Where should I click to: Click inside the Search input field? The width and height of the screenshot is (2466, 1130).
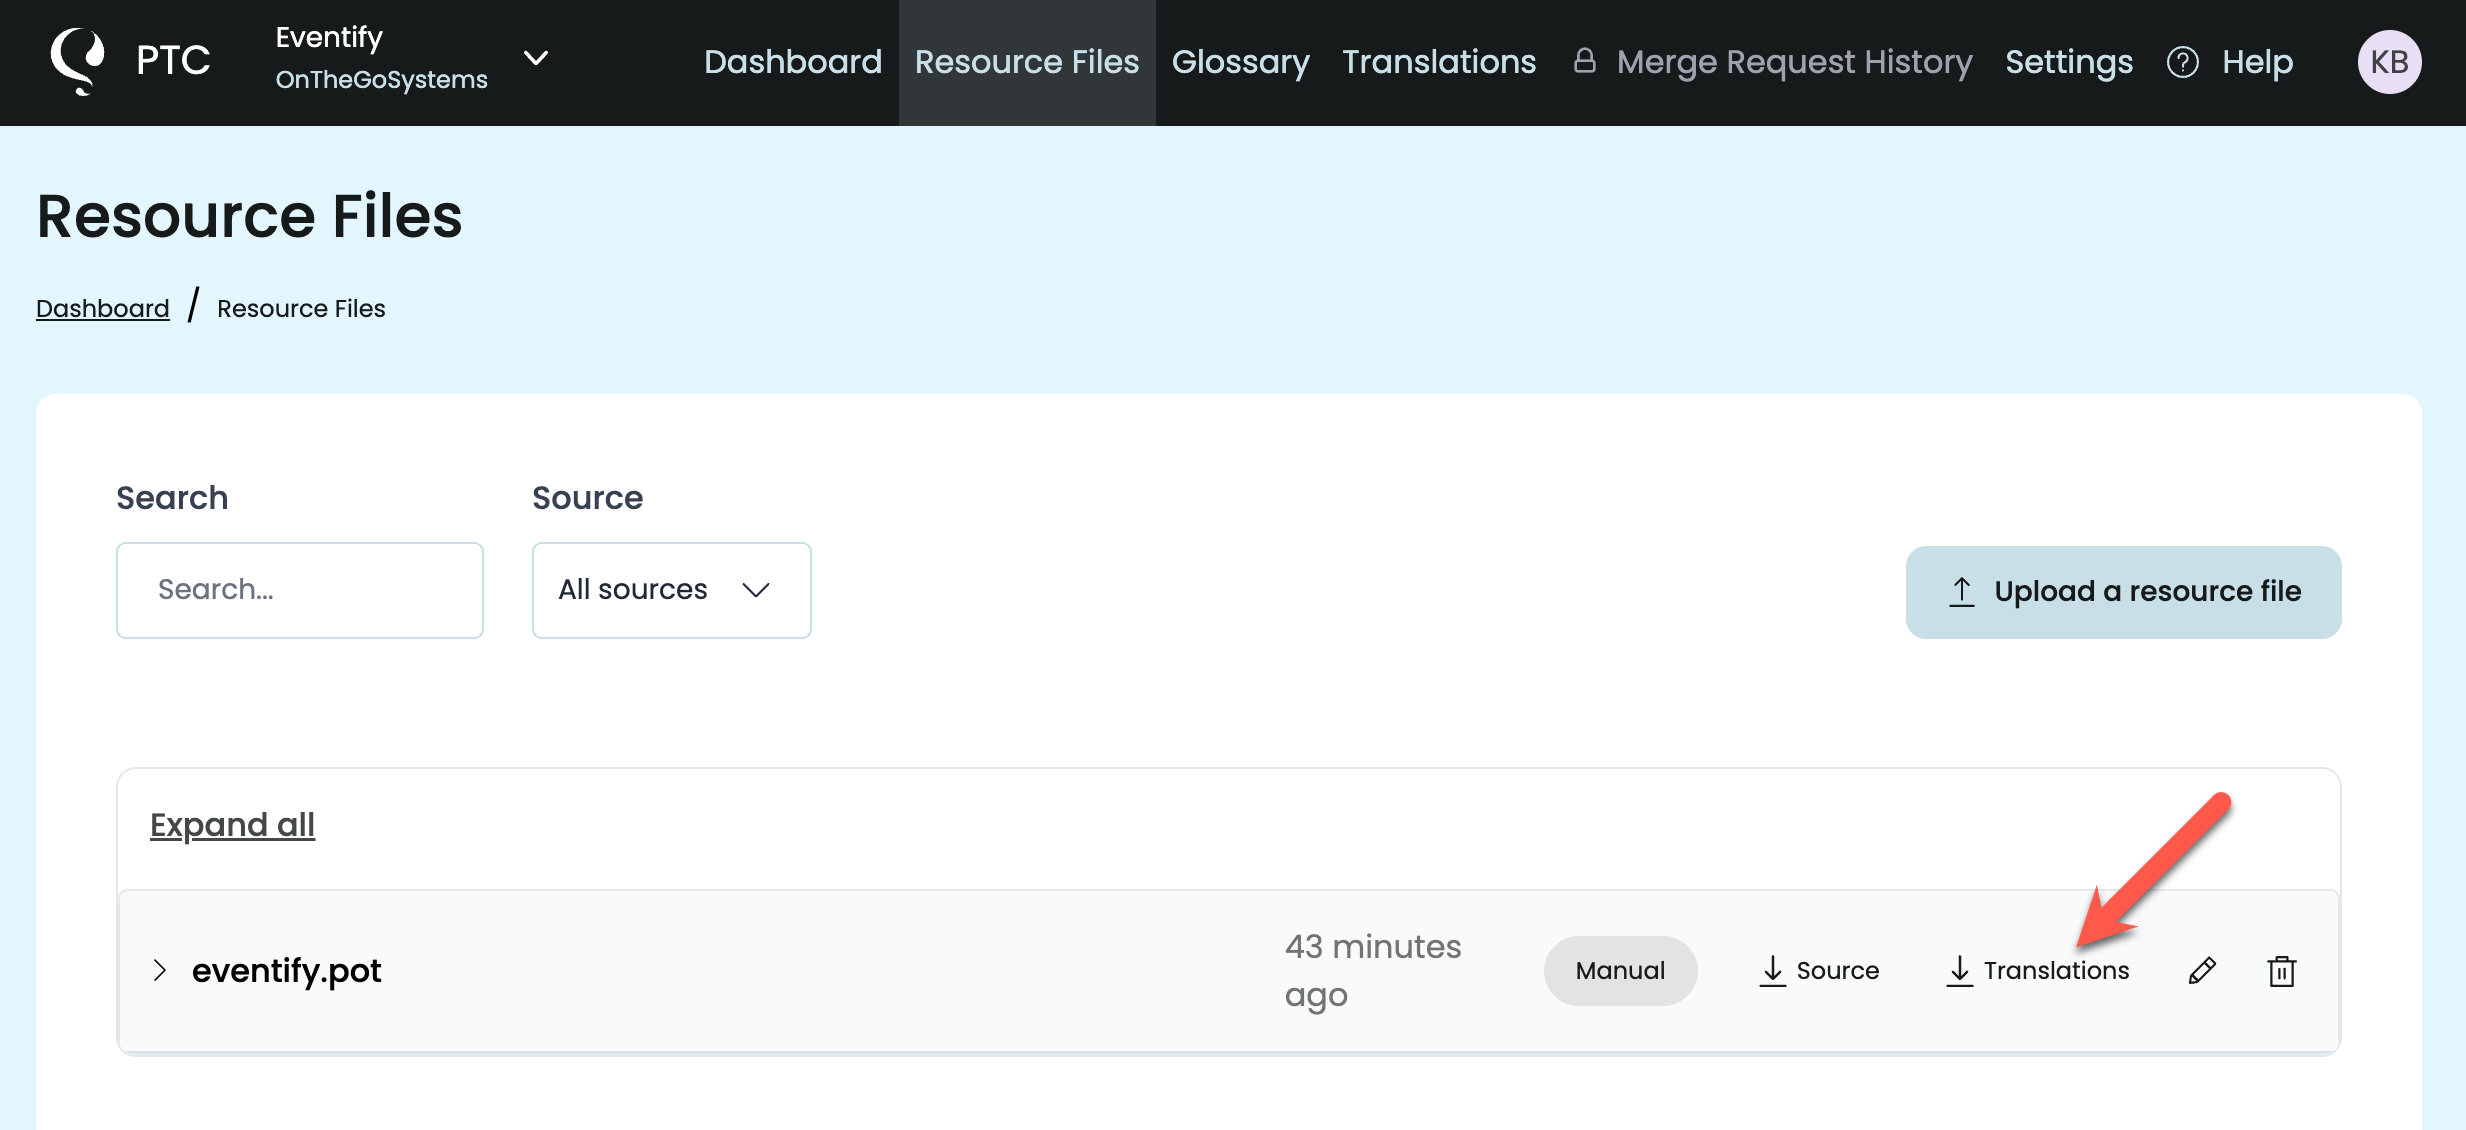coord(299,590)
